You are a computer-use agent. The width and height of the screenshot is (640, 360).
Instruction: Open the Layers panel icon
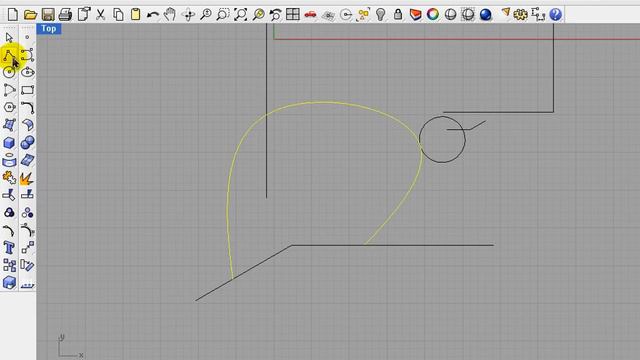point(416,15)
